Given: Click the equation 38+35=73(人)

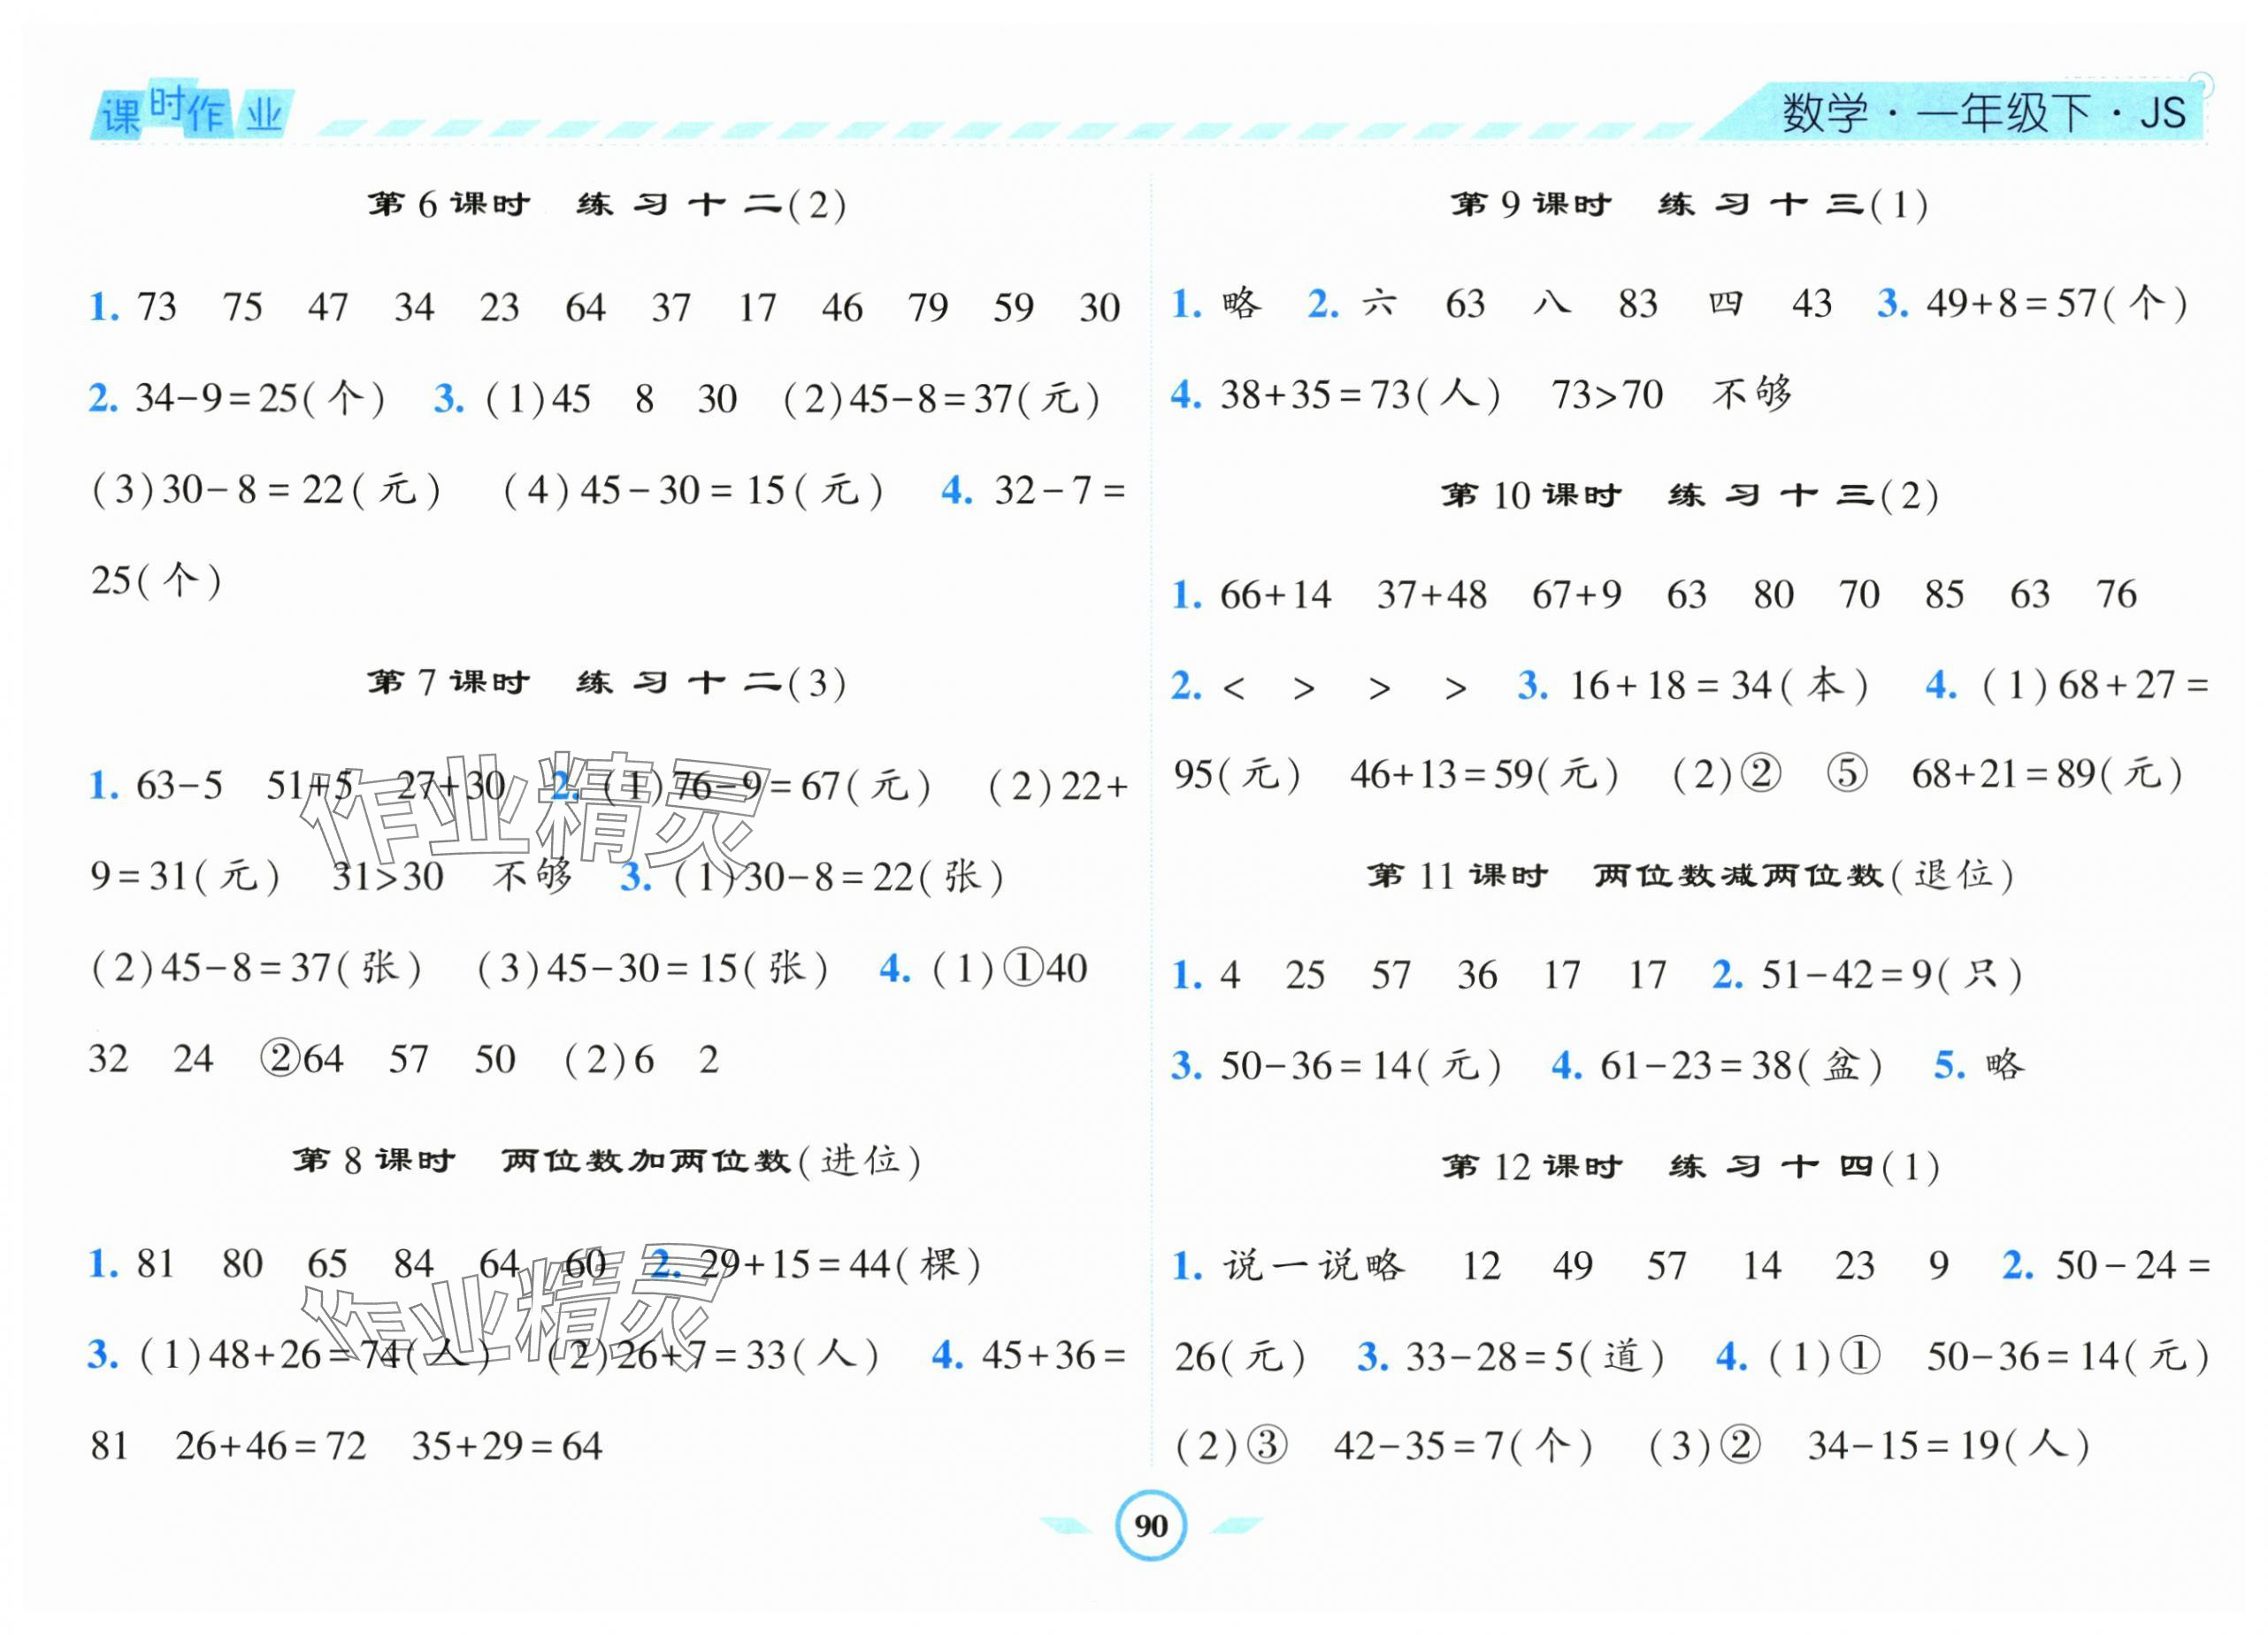Looking at the screenshot, I should (1360, 395).
